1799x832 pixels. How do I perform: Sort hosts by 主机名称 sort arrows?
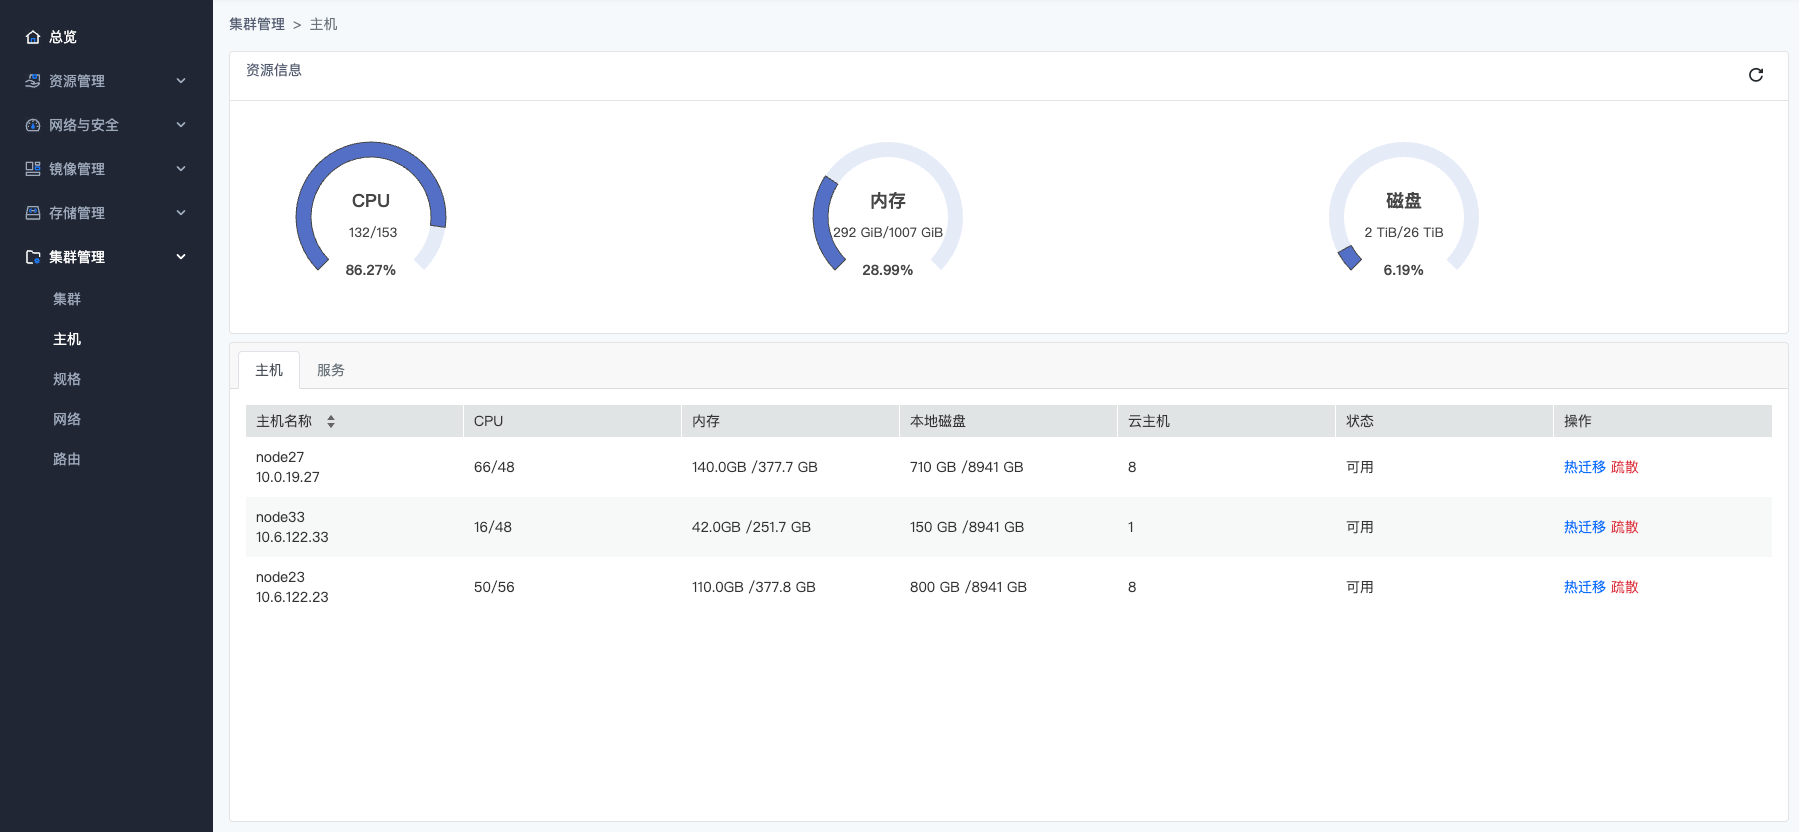331,421
